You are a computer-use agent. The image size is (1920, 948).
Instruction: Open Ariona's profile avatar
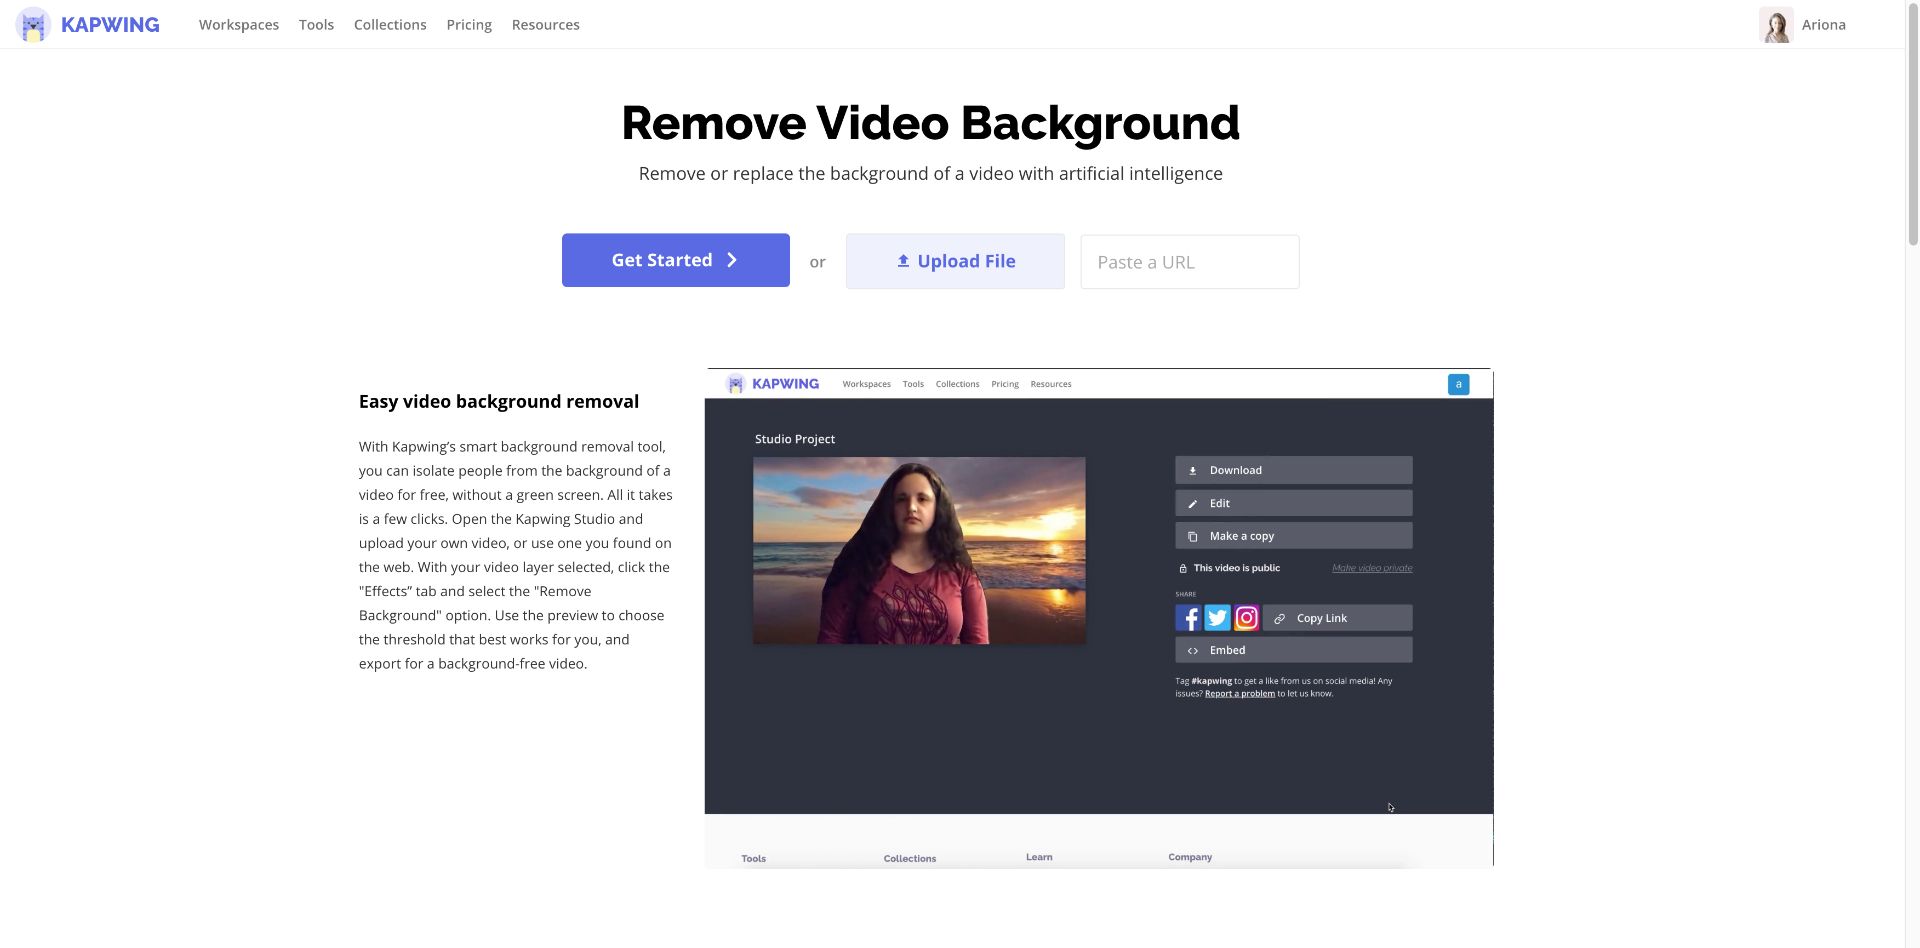(1776, 25)
